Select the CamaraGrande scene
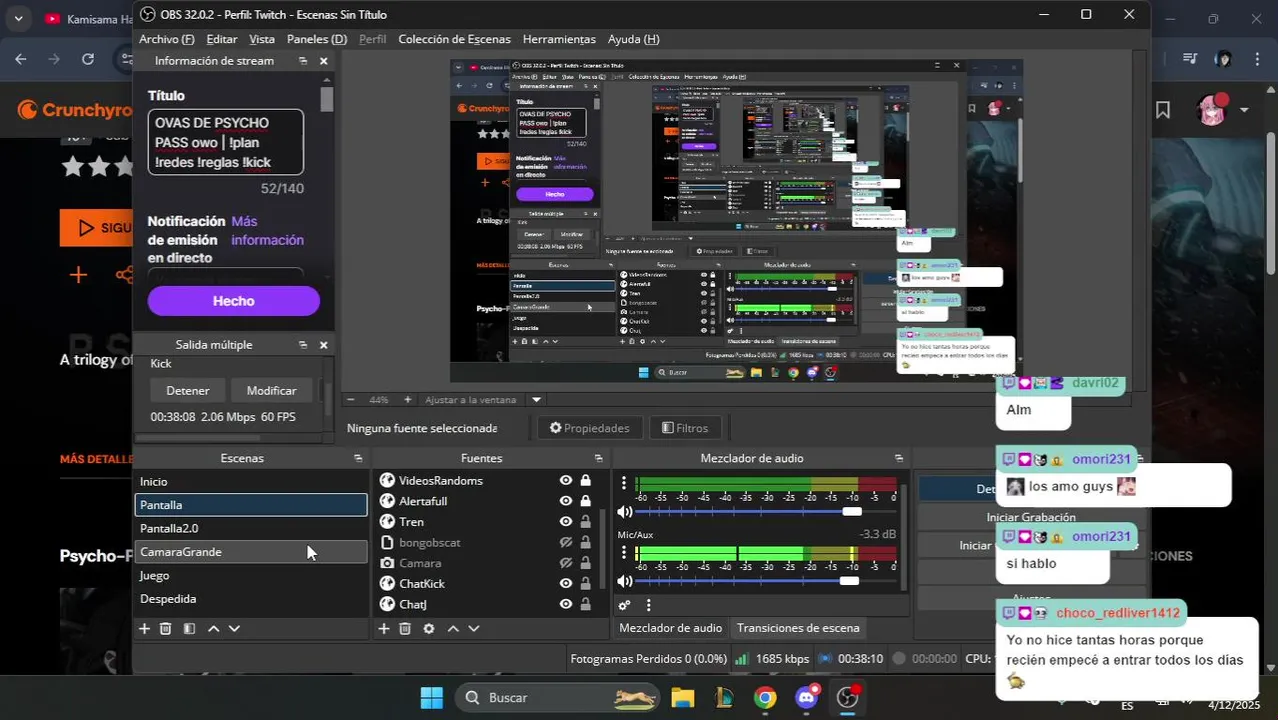 tap(251, 552)
